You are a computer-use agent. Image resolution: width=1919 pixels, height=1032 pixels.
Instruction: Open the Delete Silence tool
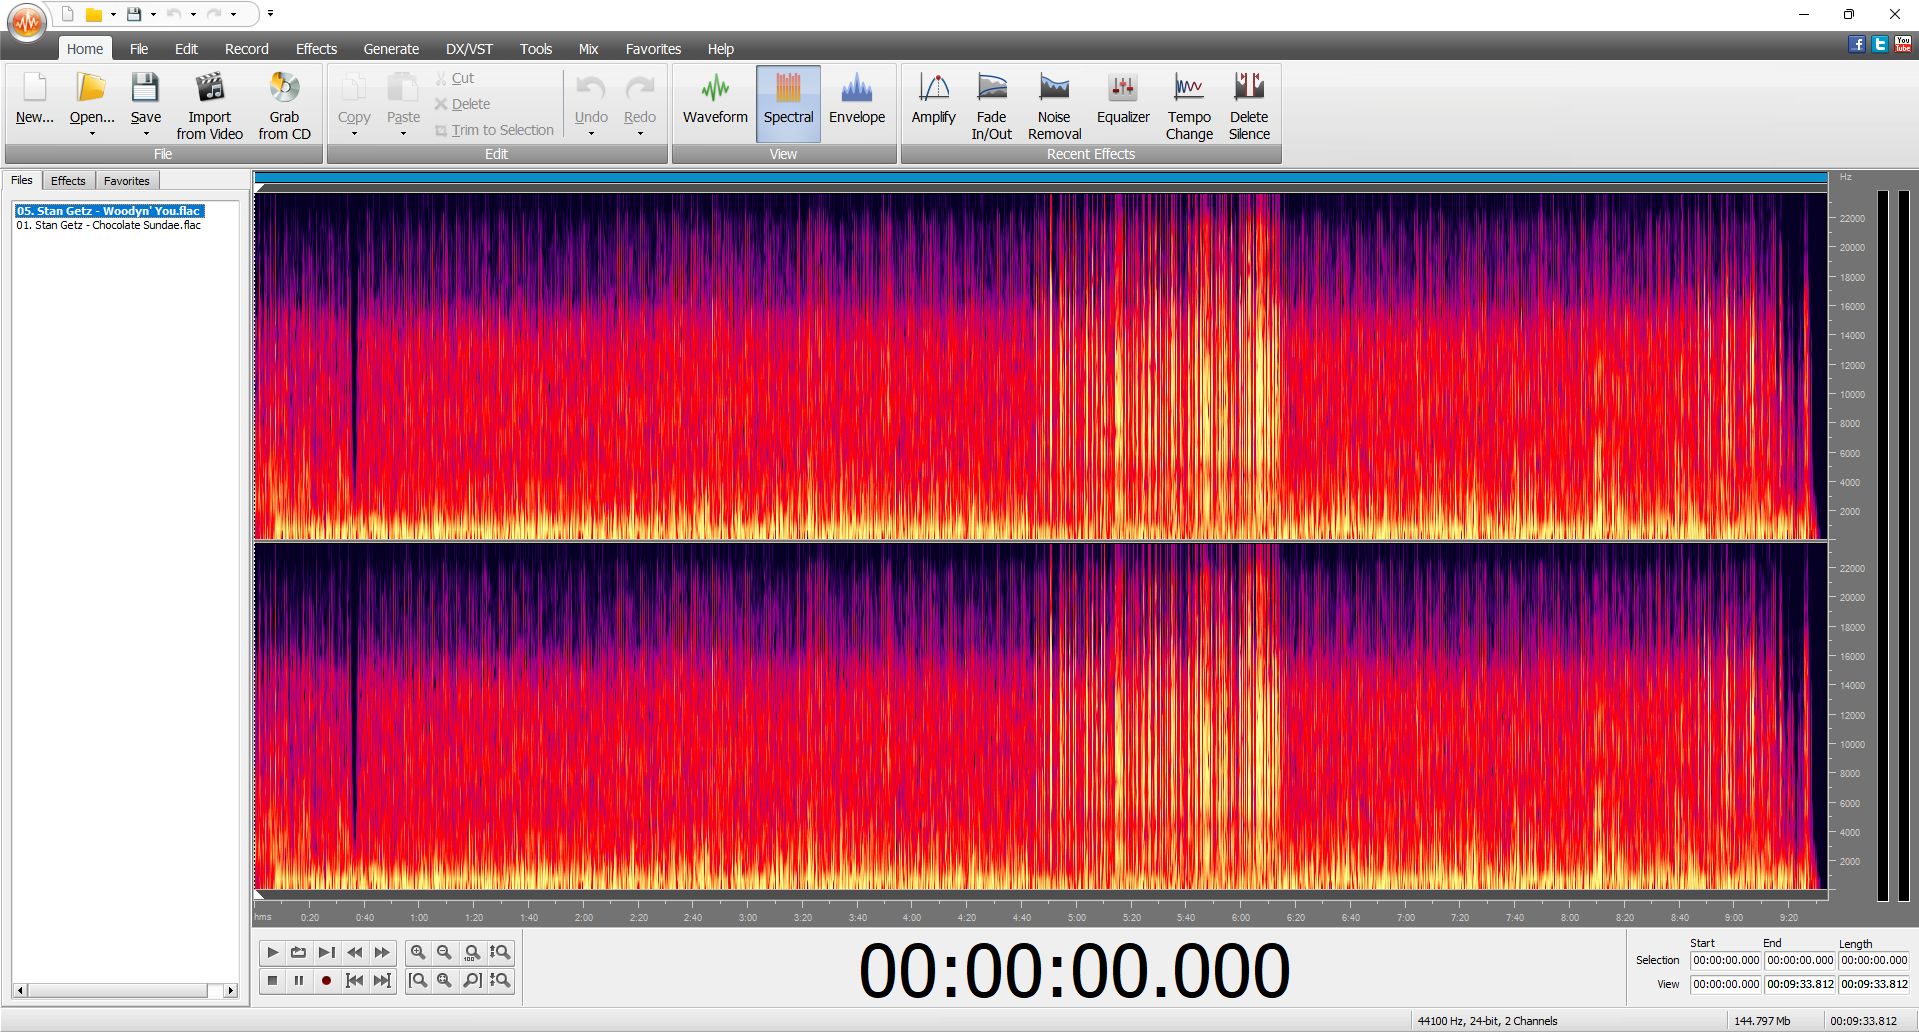click(1249, 105)
